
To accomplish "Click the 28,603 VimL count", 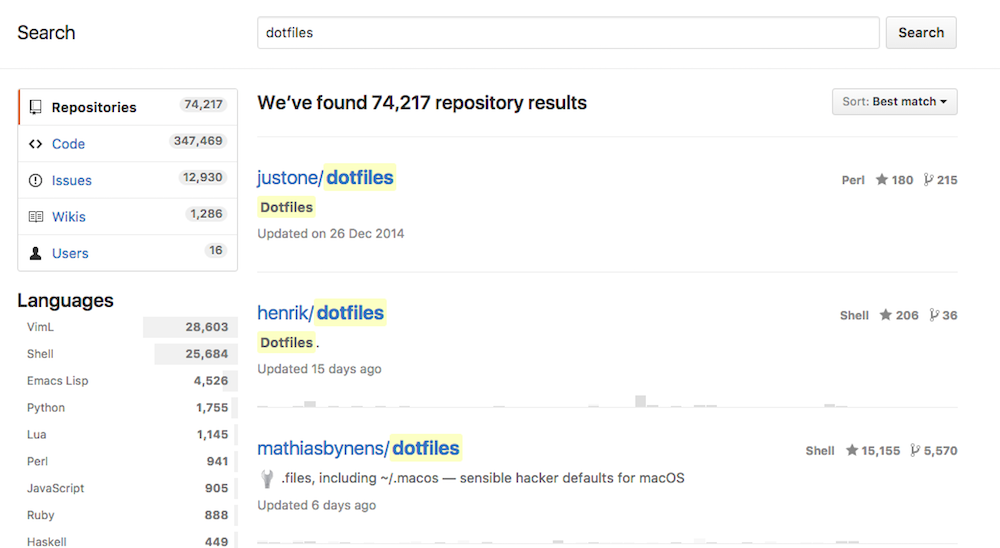I will pos(207,327).
